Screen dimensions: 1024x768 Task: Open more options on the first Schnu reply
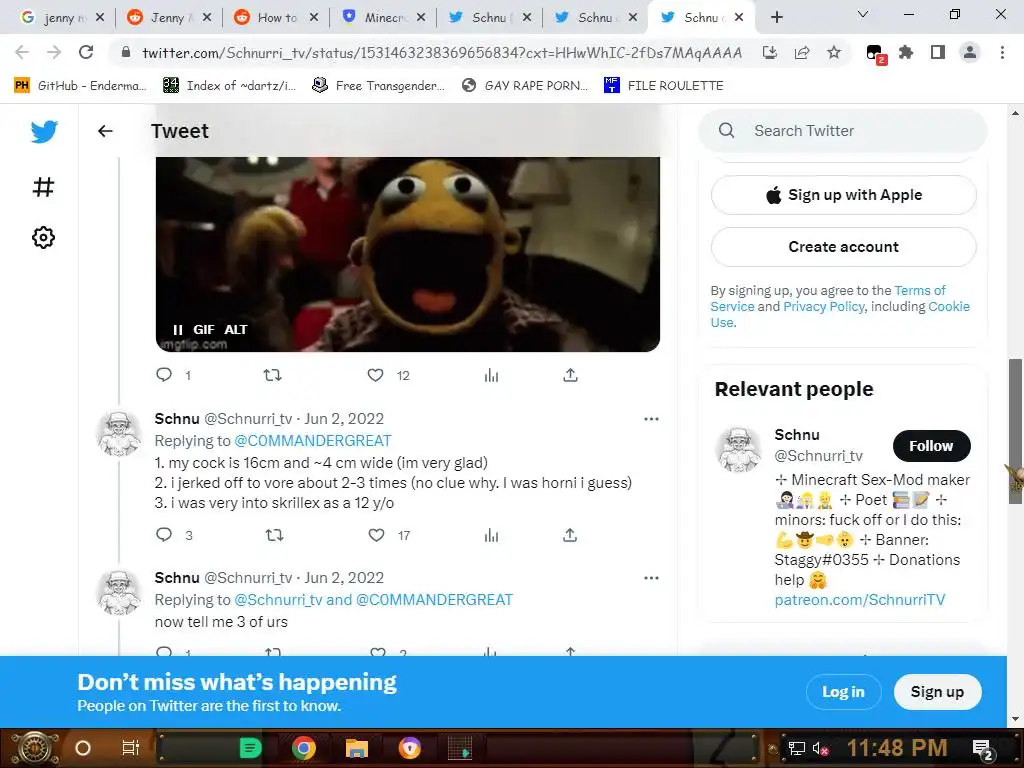[651, 419]
